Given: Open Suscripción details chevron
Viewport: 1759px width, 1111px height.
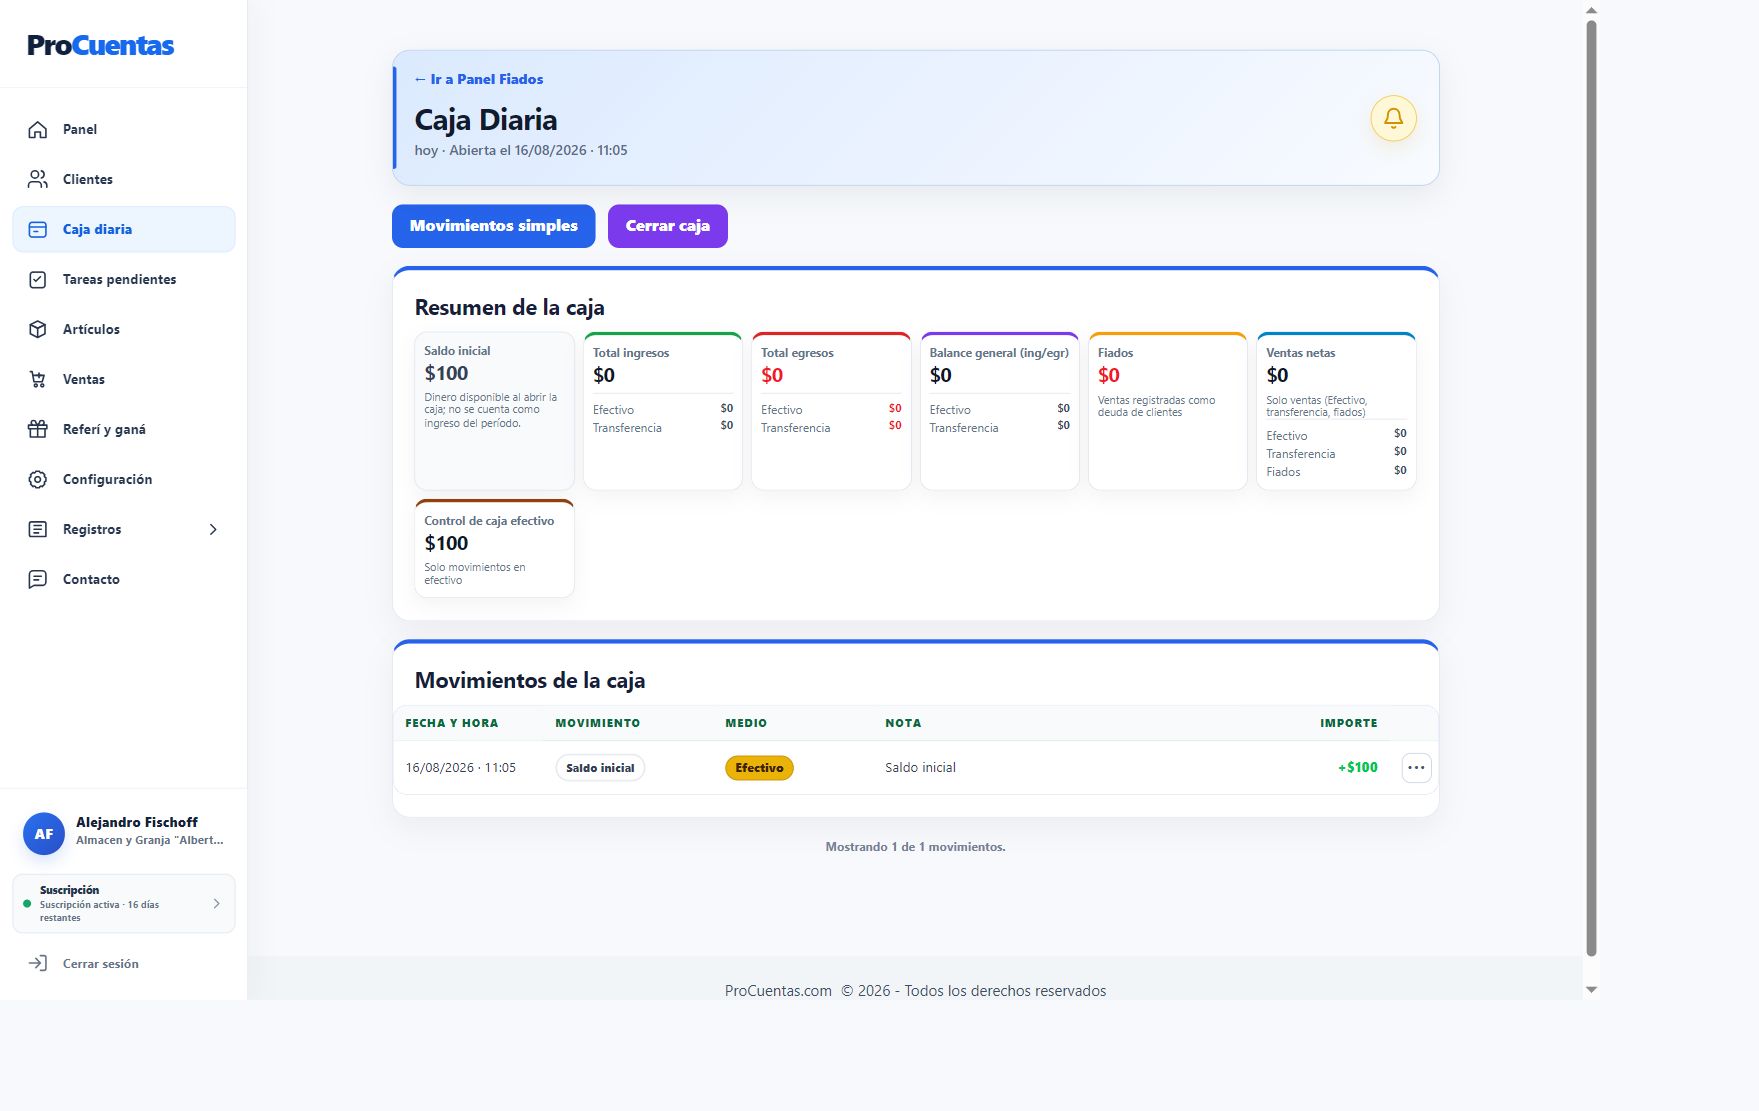Looking at the screenshot, I should (216, 903).
